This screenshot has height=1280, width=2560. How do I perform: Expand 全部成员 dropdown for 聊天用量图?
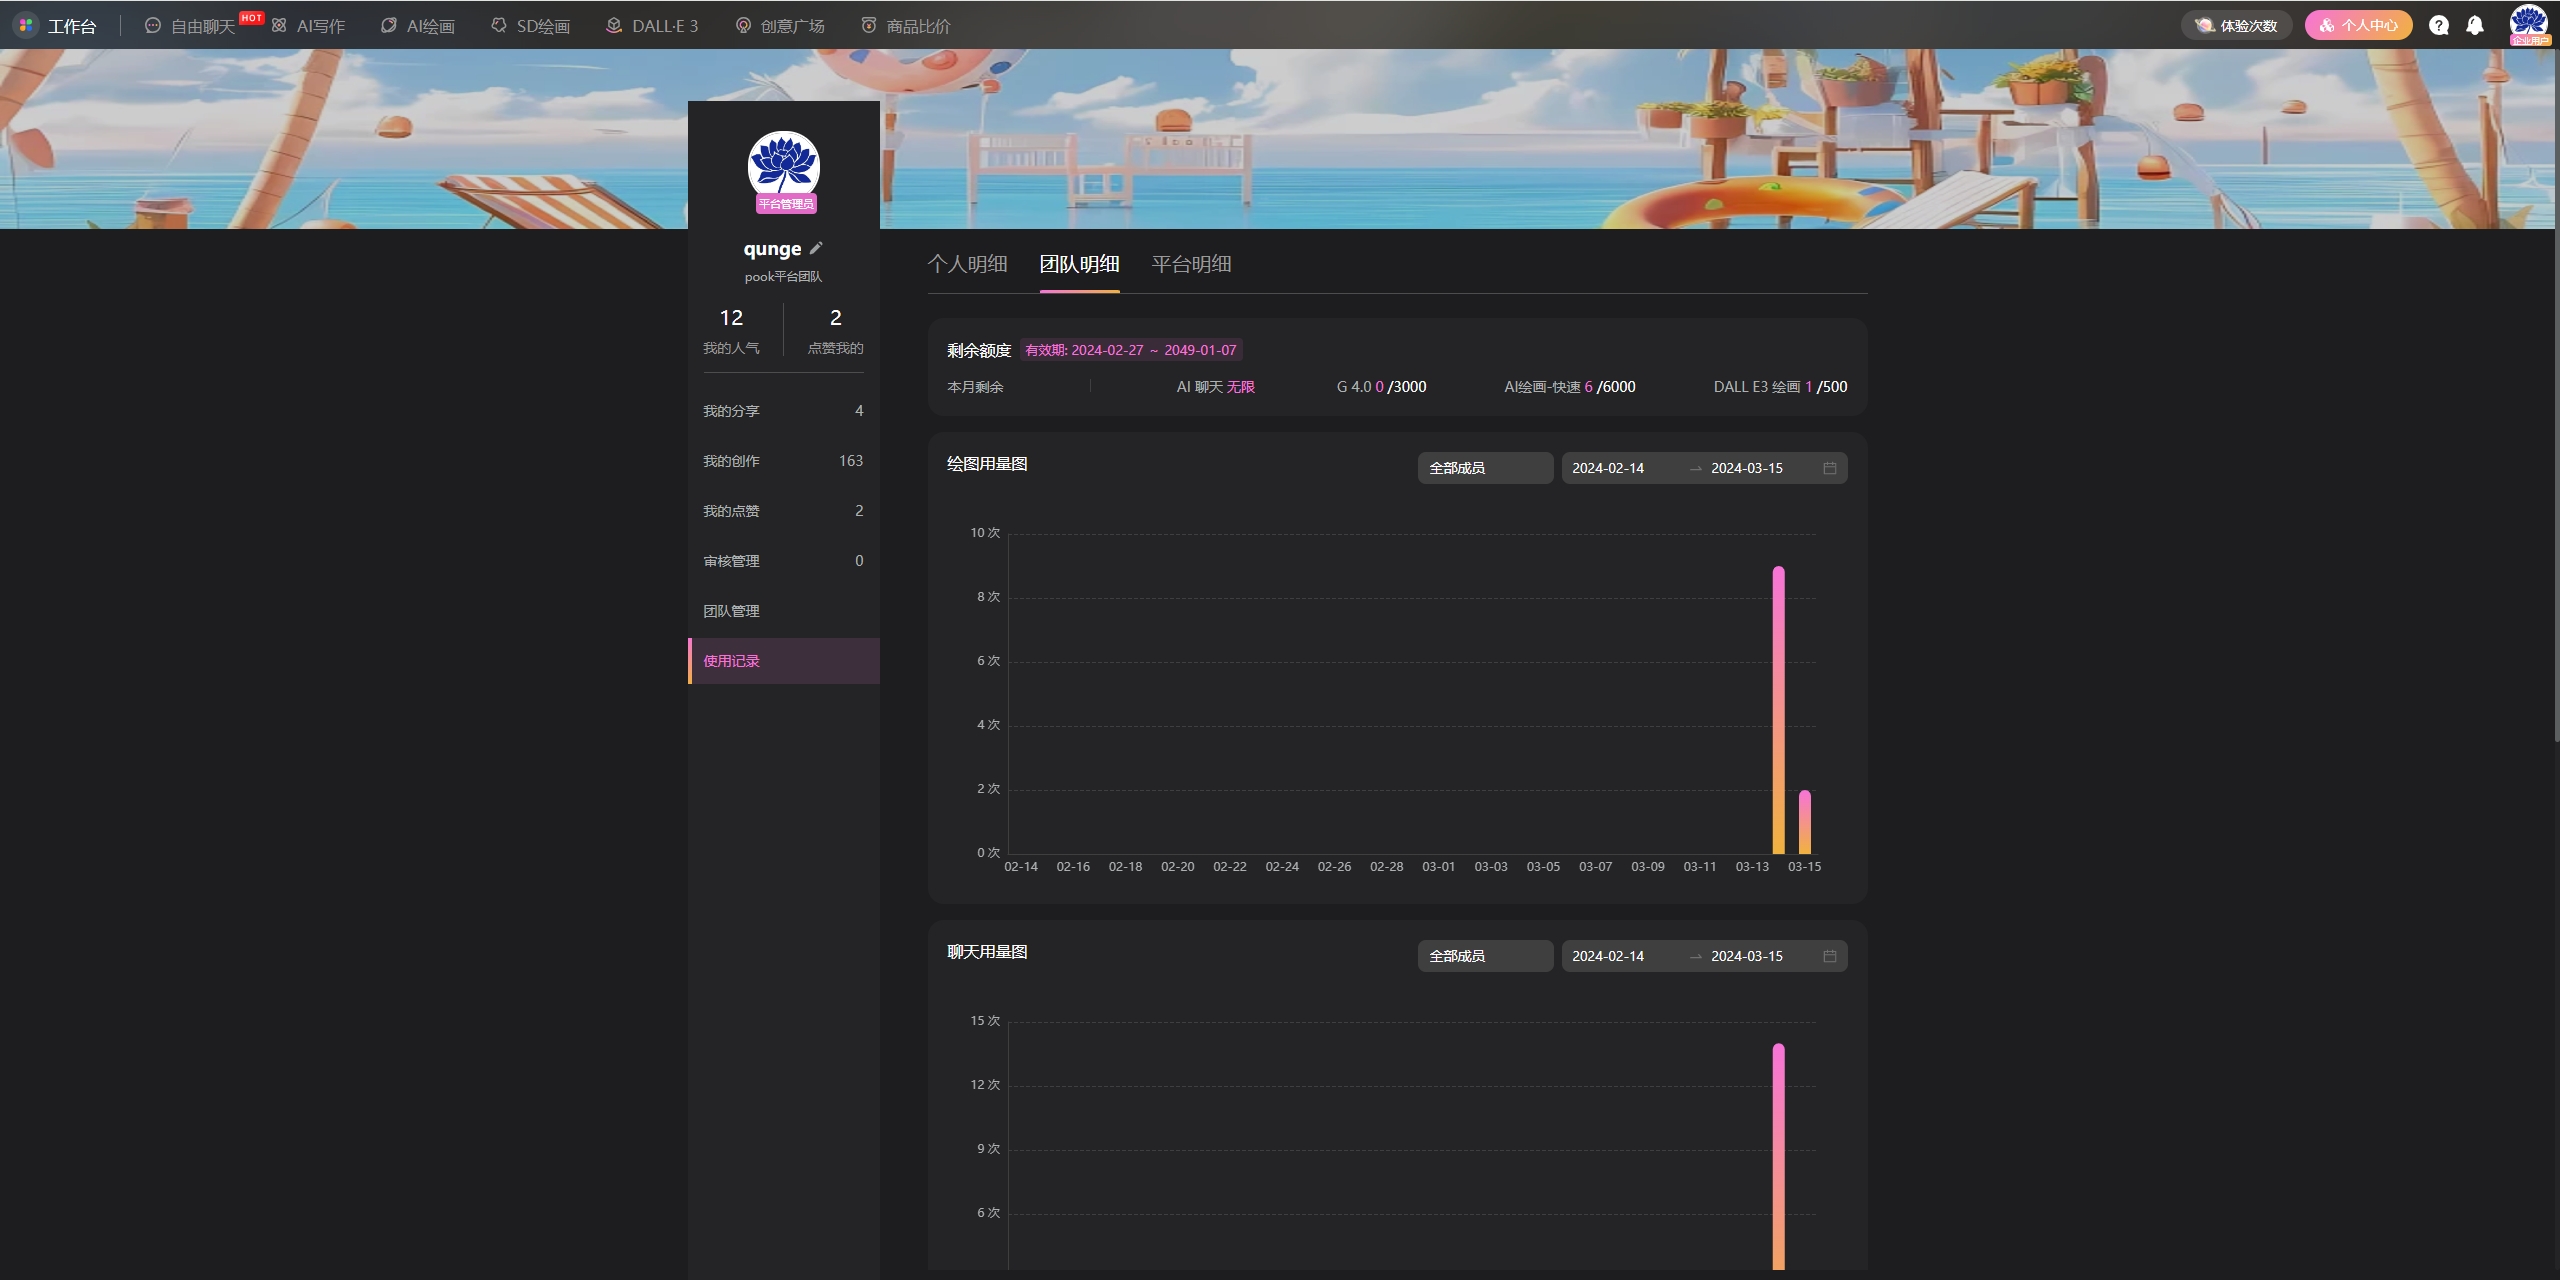pos(1485,956)
